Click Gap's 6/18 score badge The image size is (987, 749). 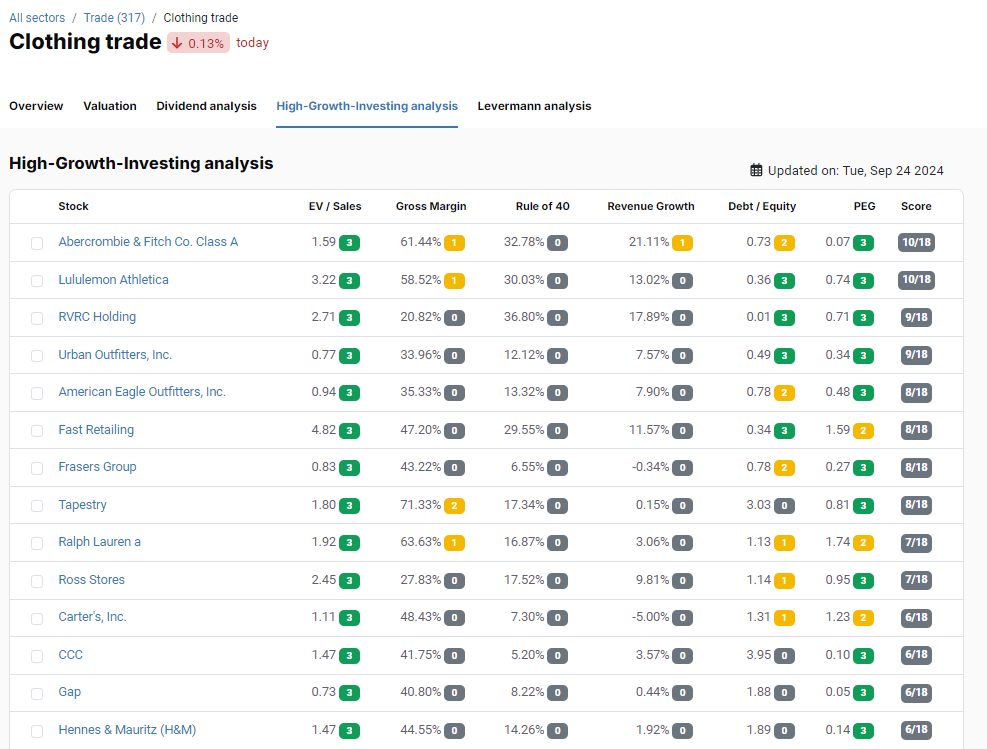(x=916, y=692)
